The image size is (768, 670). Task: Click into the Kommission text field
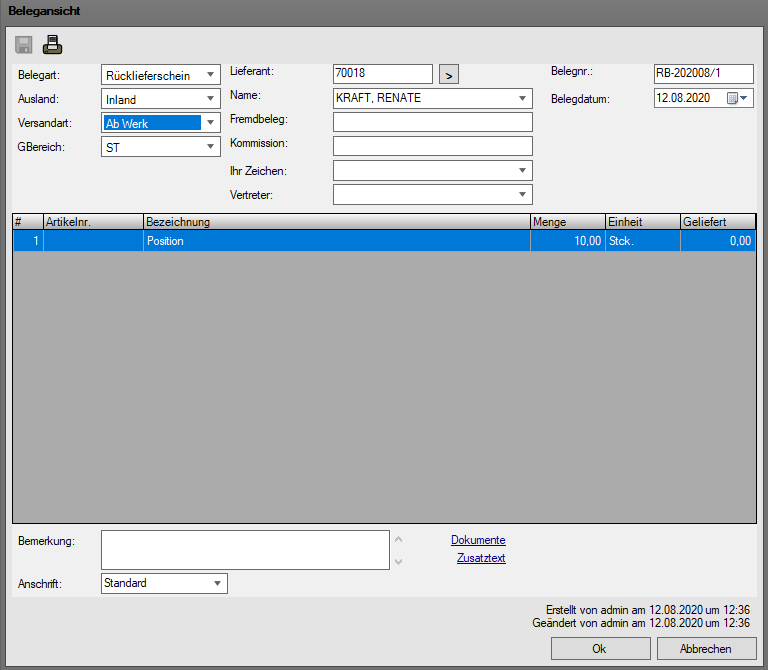(x=432, y=146)
